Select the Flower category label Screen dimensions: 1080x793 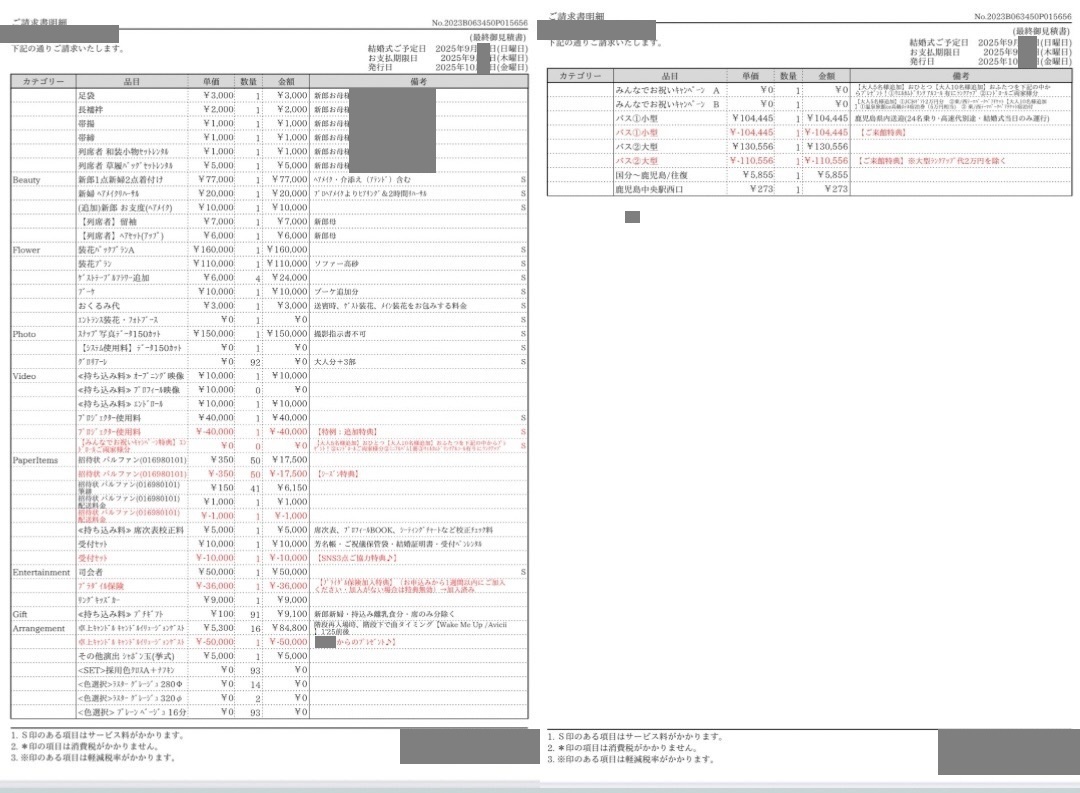(x=26, y=249)
